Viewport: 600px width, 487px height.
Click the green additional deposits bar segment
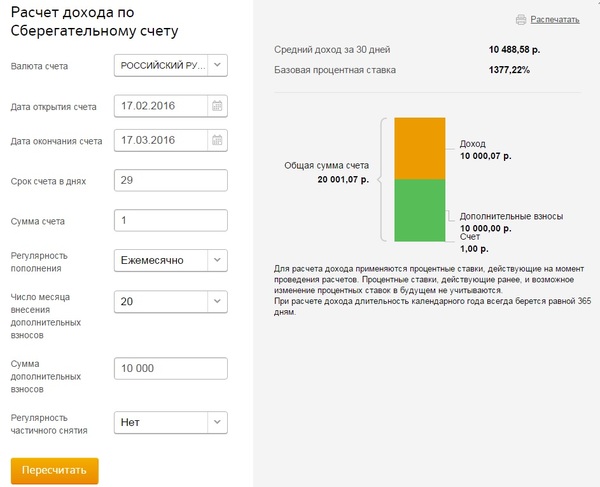(x=420, y=210)
